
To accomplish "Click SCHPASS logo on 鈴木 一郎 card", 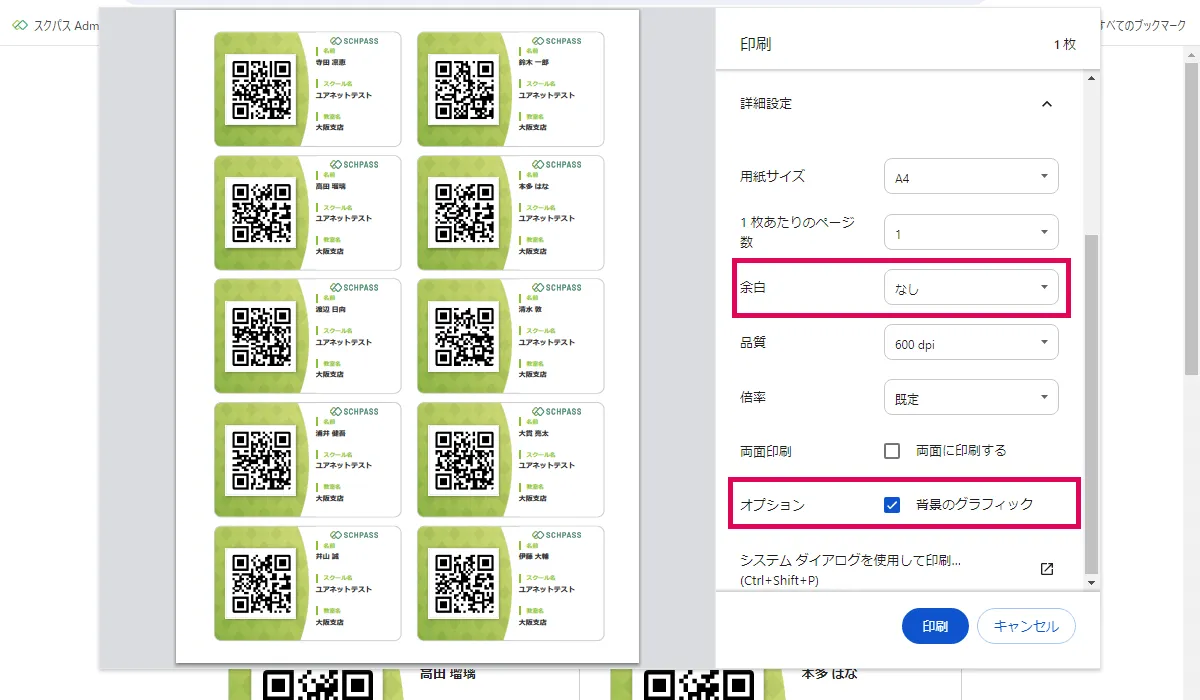I will 556,41.
